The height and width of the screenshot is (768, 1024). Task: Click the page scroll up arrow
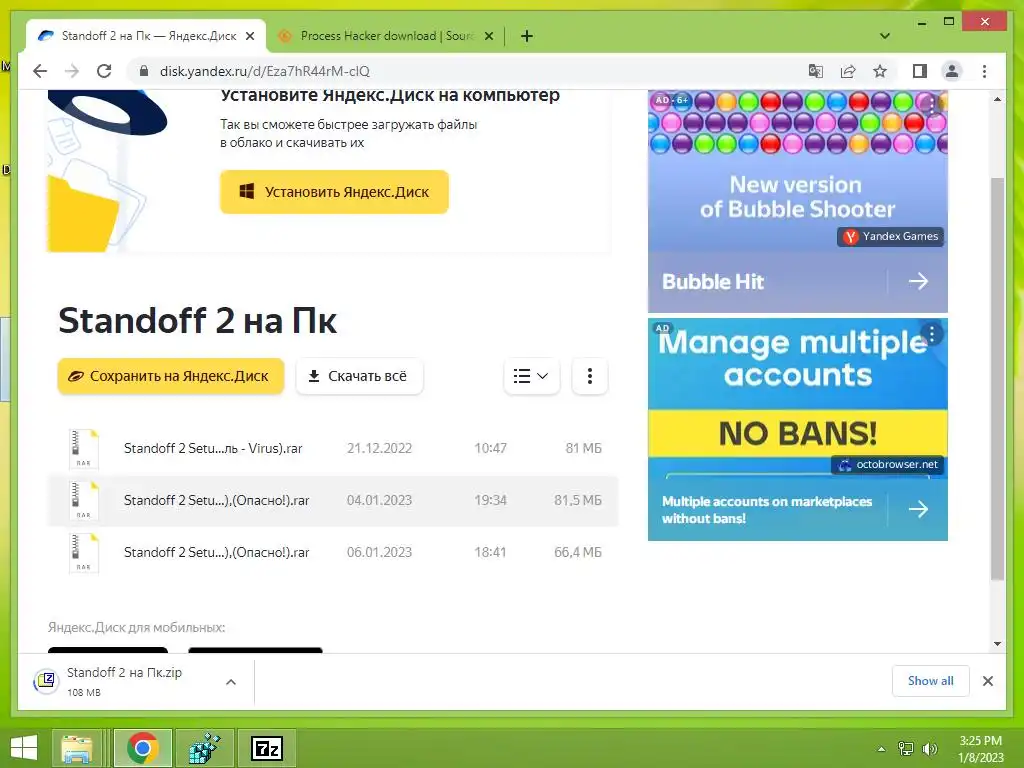click(x=997, y=100)
